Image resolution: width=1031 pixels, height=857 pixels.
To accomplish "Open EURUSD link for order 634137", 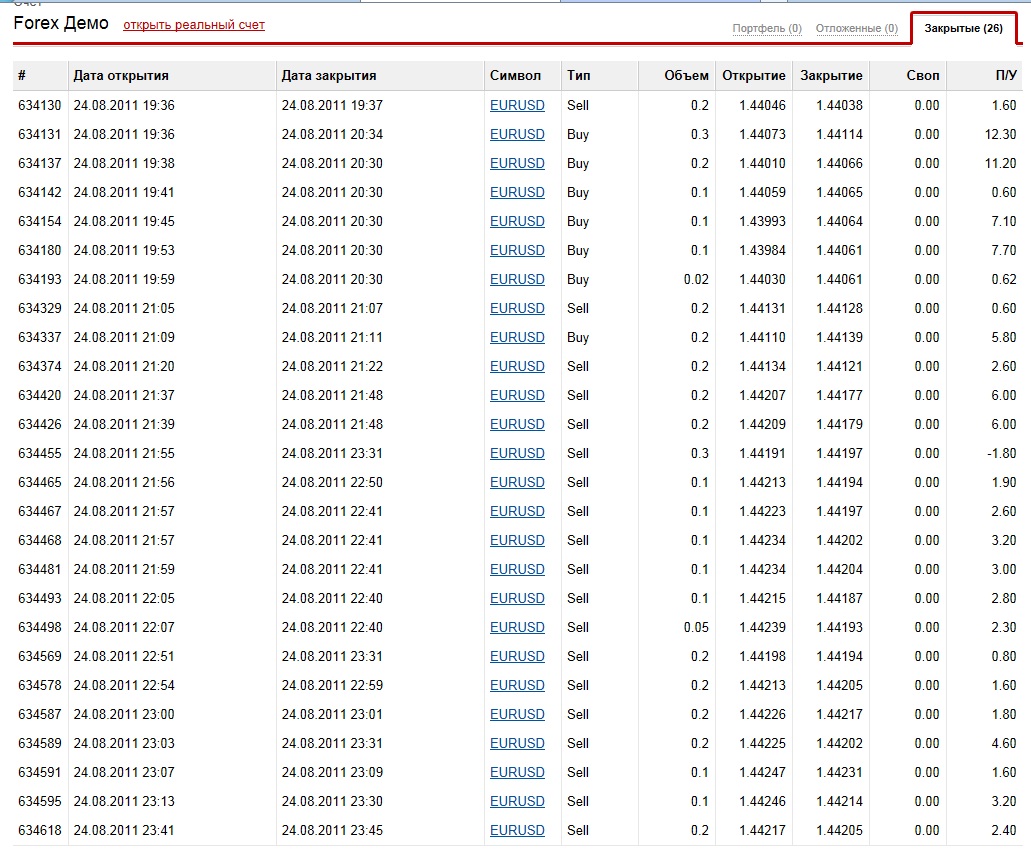I will (517, 163).
